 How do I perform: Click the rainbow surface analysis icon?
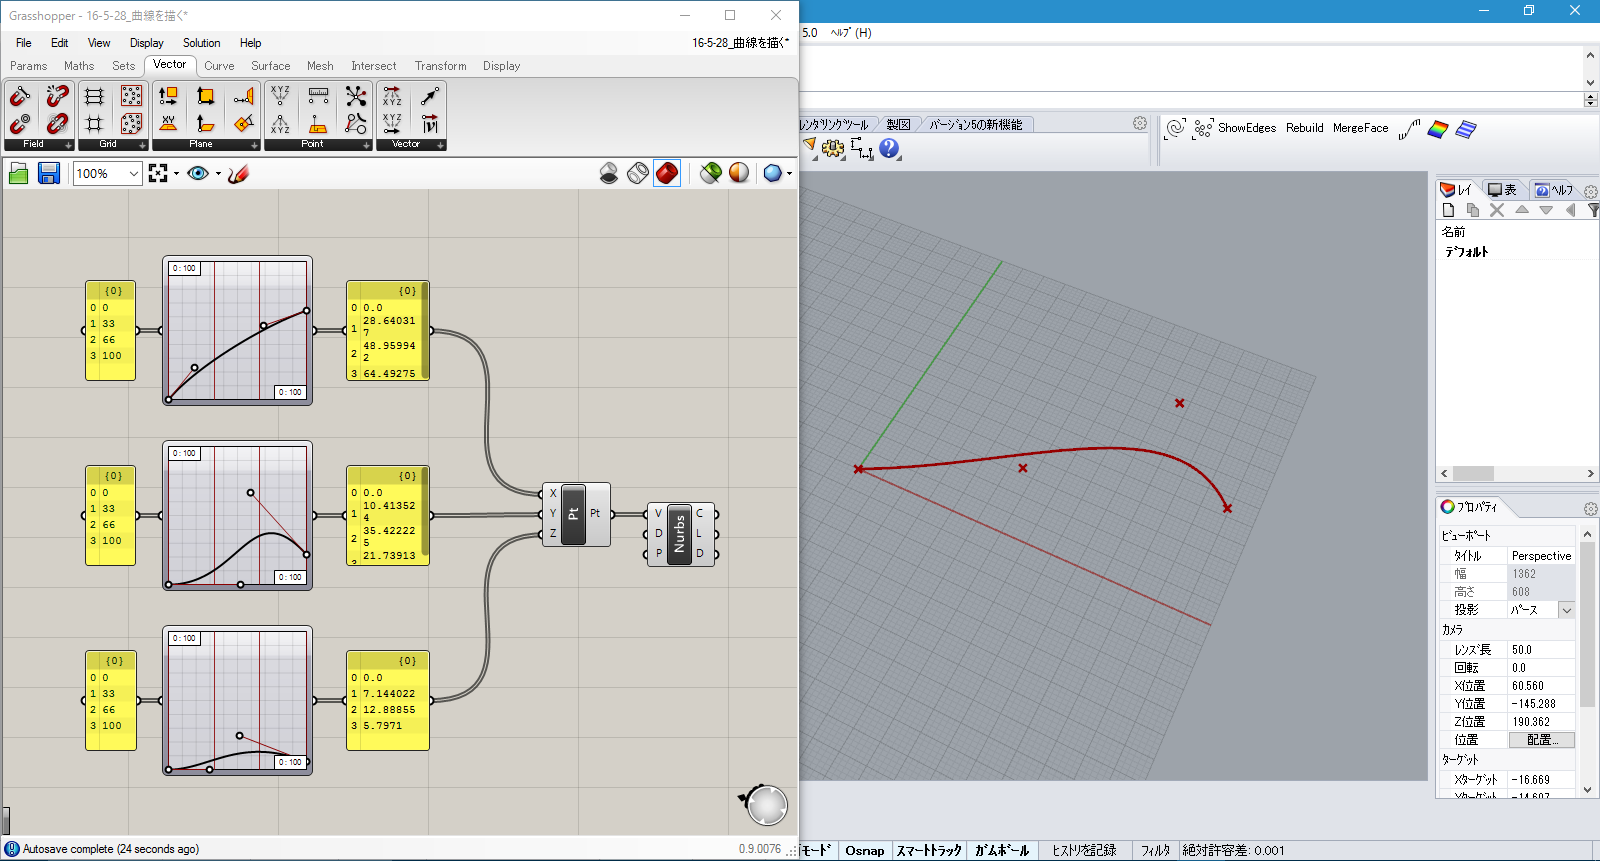click(1438, 129)
